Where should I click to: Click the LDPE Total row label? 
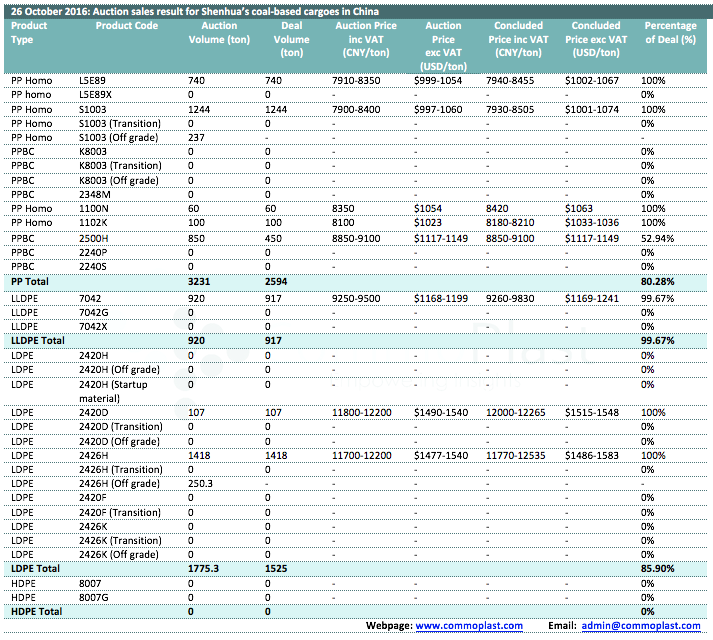(x=34, y=568)
